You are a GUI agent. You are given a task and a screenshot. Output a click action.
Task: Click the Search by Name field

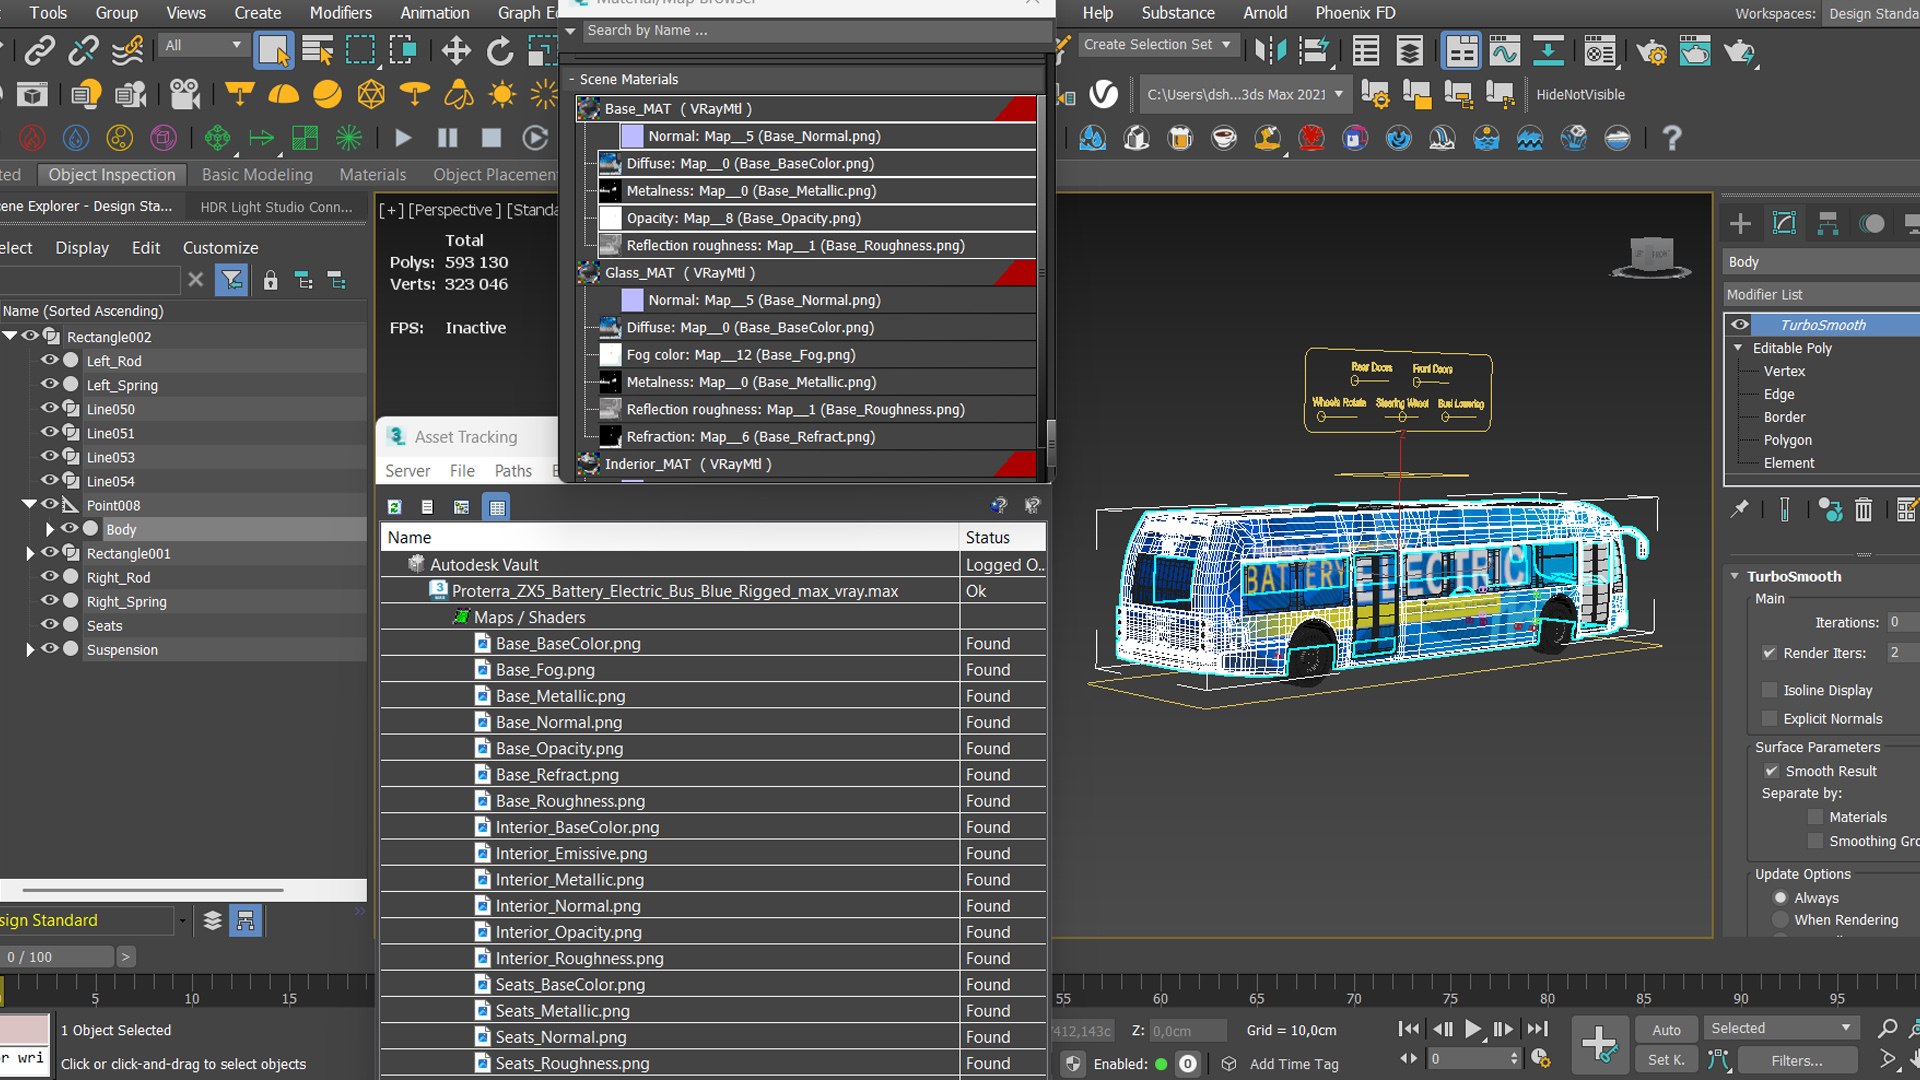[815, 31]
